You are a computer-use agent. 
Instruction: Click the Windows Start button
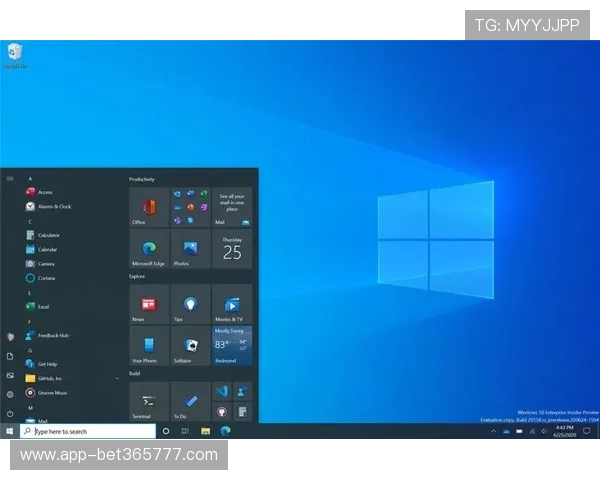coord(9,431)
